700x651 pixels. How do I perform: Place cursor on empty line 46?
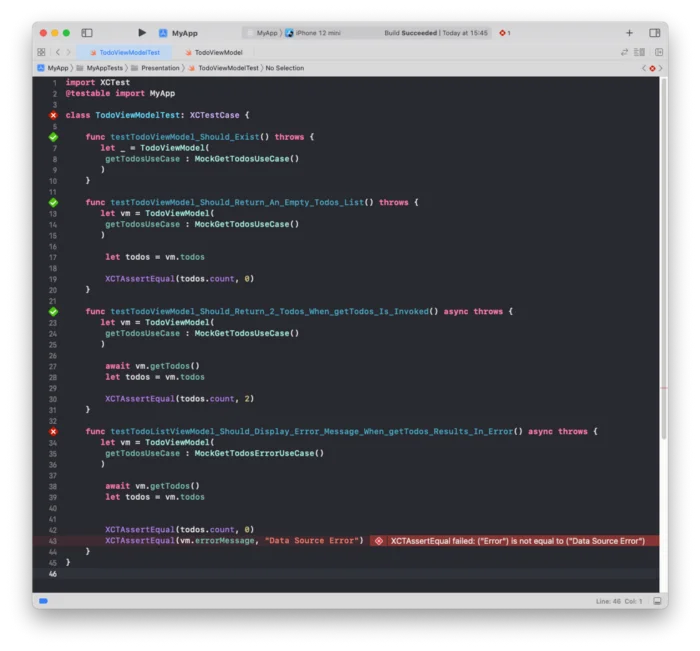pyautogui.click(x=346, y=574)
